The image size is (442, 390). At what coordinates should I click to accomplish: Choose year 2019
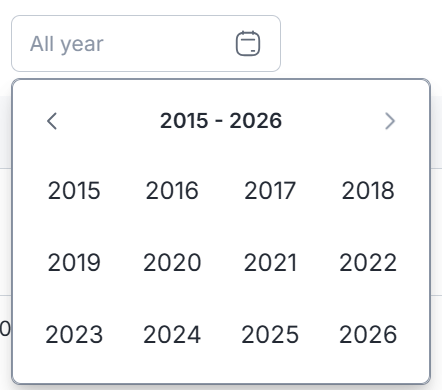pyautogui.click(x=74, y=262)
